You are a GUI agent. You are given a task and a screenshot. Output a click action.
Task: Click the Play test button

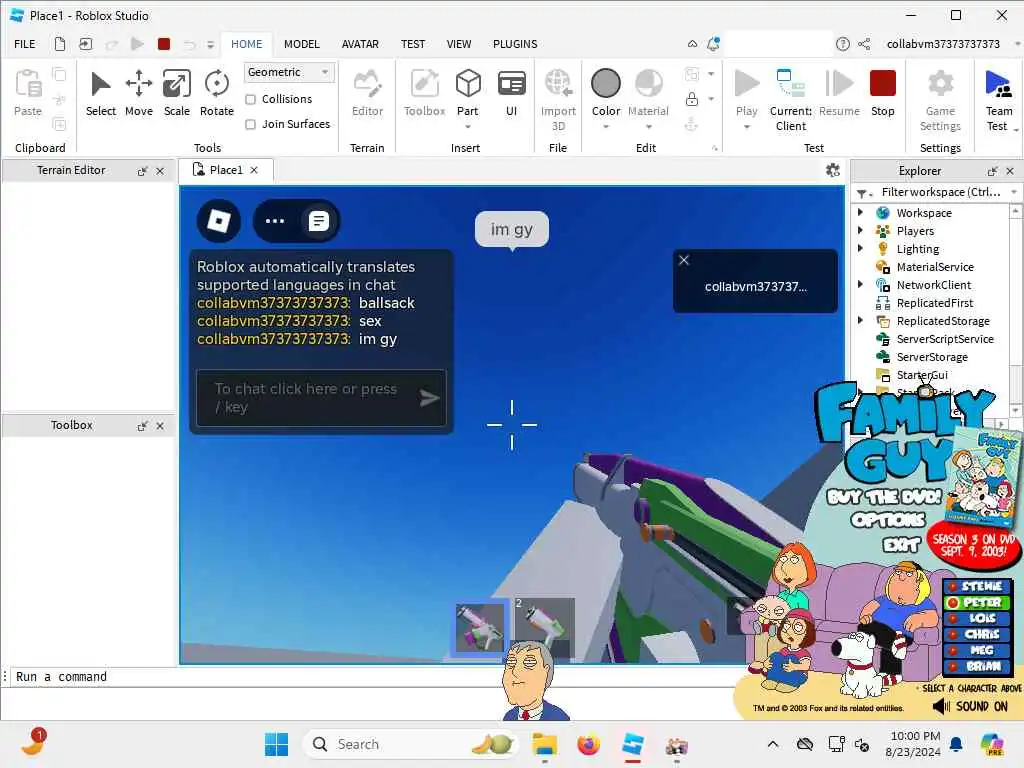pyautogui.click(x=746, y=93)
